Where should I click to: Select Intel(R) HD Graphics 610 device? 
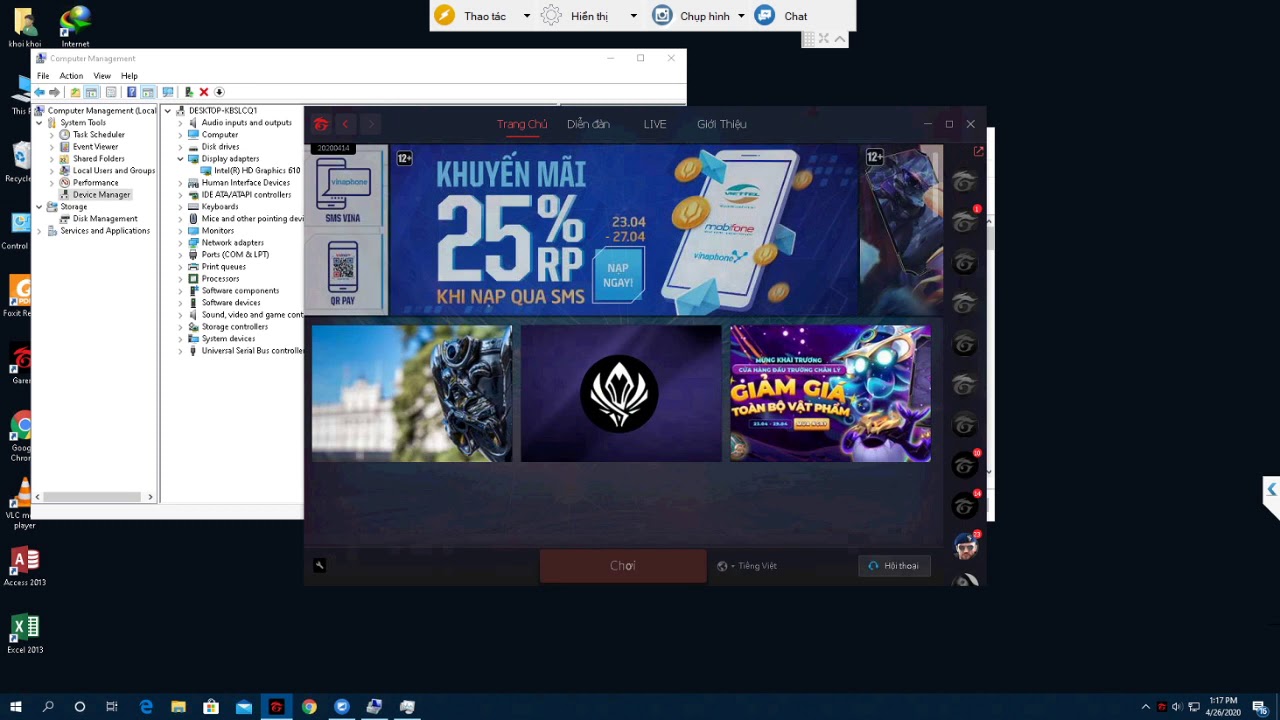coord(257,170)
